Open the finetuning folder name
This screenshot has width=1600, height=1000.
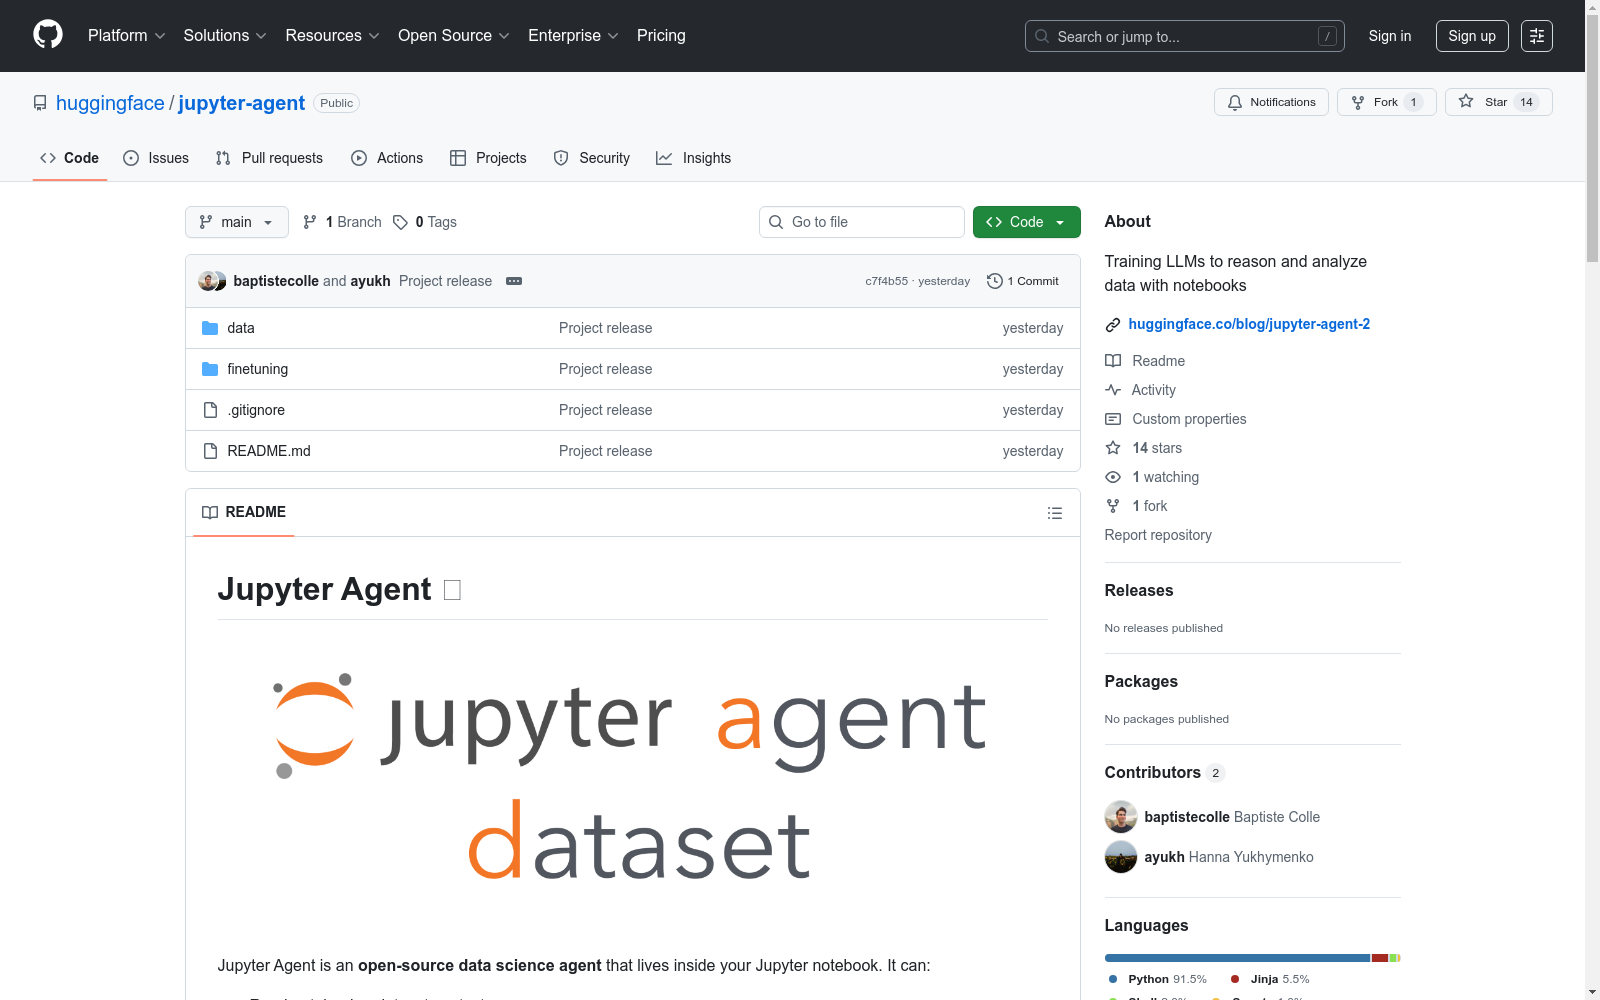coord(258,369)
